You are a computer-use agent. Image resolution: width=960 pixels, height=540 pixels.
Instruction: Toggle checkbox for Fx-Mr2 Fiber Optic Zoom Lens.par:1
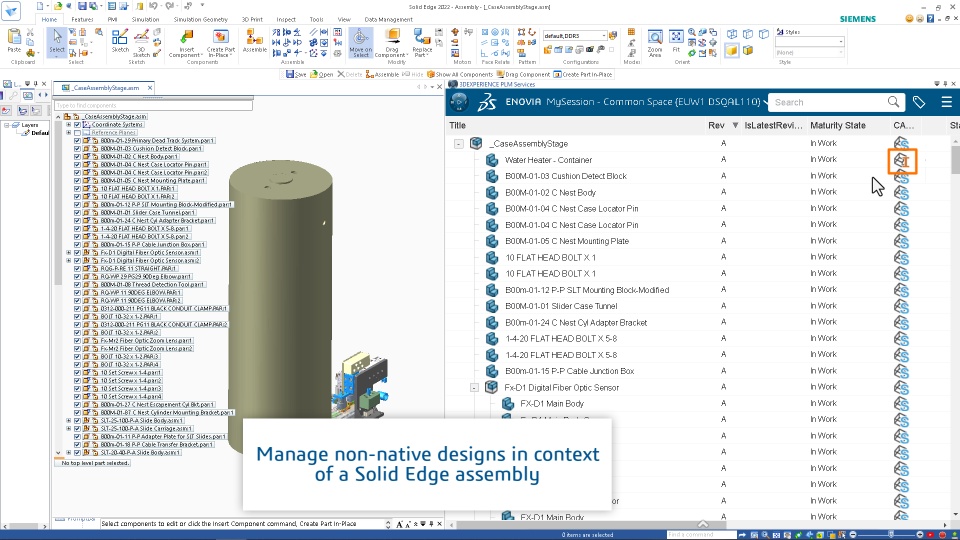(77, 340)
